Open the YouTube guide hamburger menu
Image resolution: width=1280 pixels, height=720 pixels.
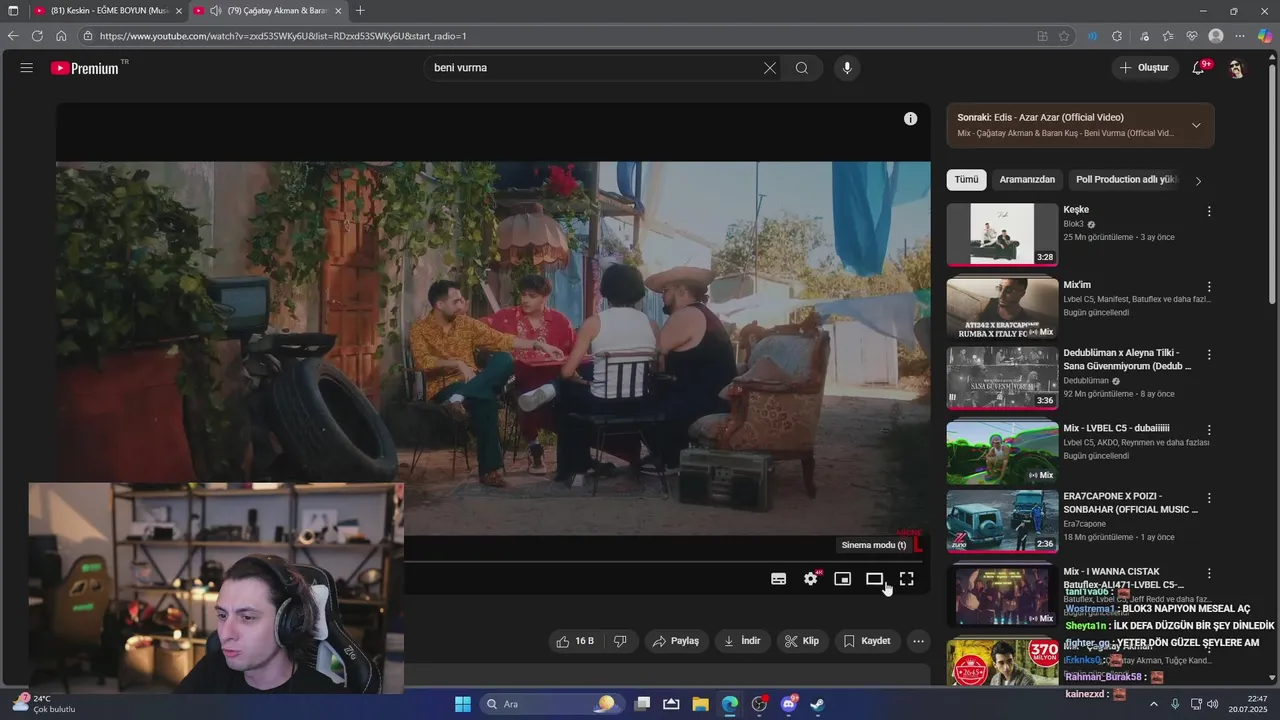pyautogui.click(x=27, y=68)
